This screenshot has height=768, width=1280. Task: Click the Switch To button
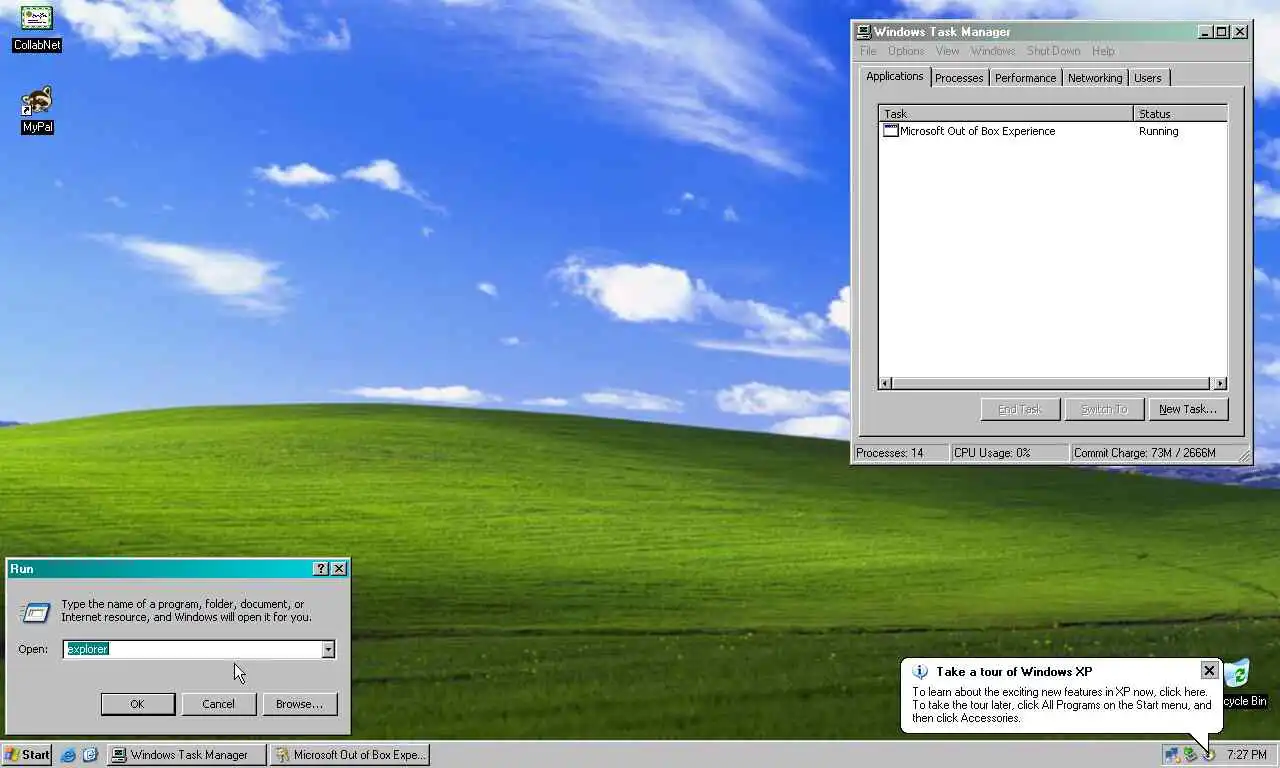(x=1104, y=409)
